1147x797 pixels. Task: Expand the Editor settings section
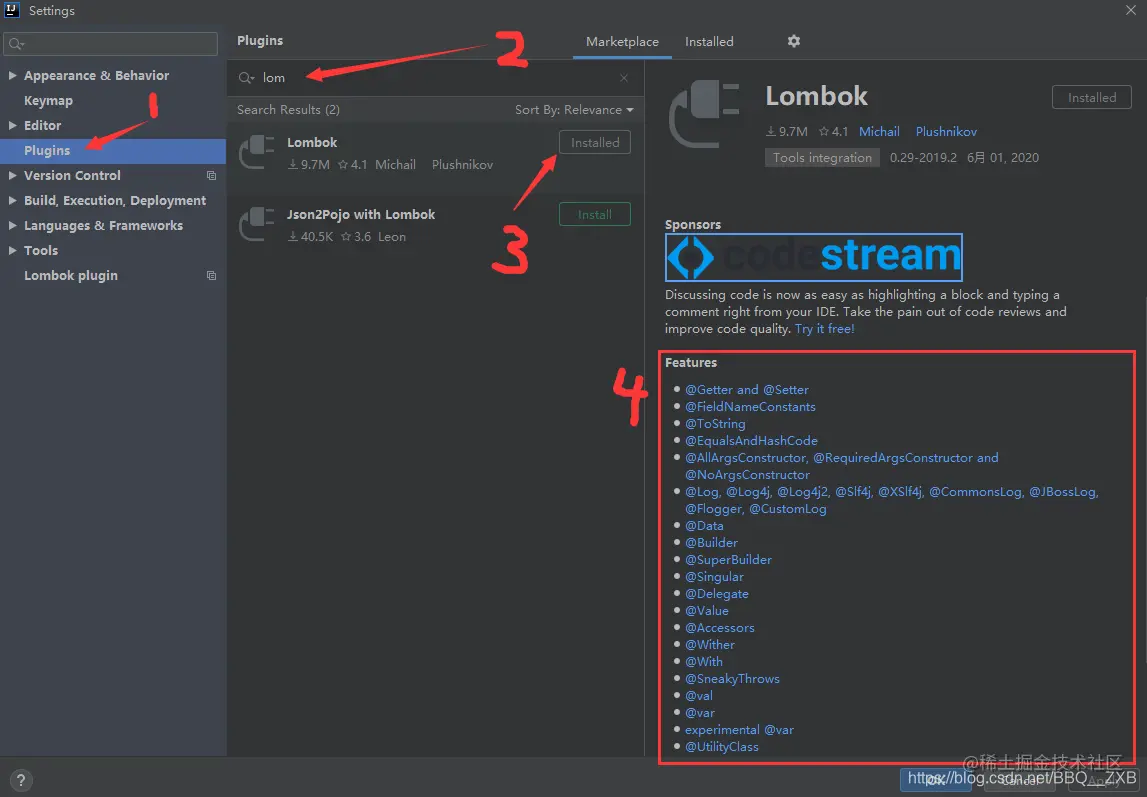[12, 125]
